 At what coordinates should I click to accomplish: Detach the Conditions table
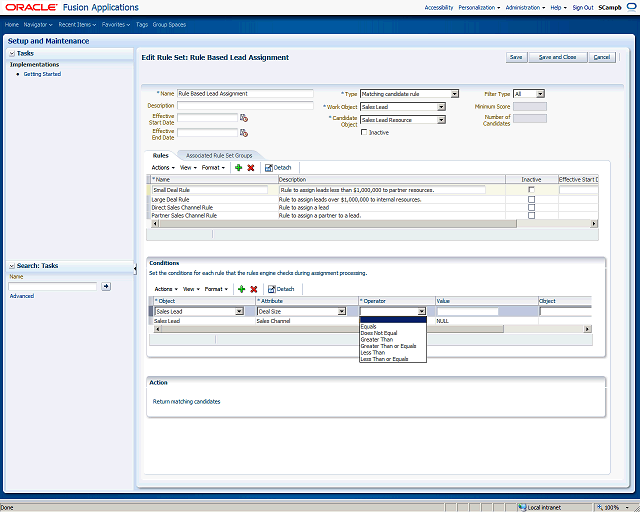[x=281, y=289]
